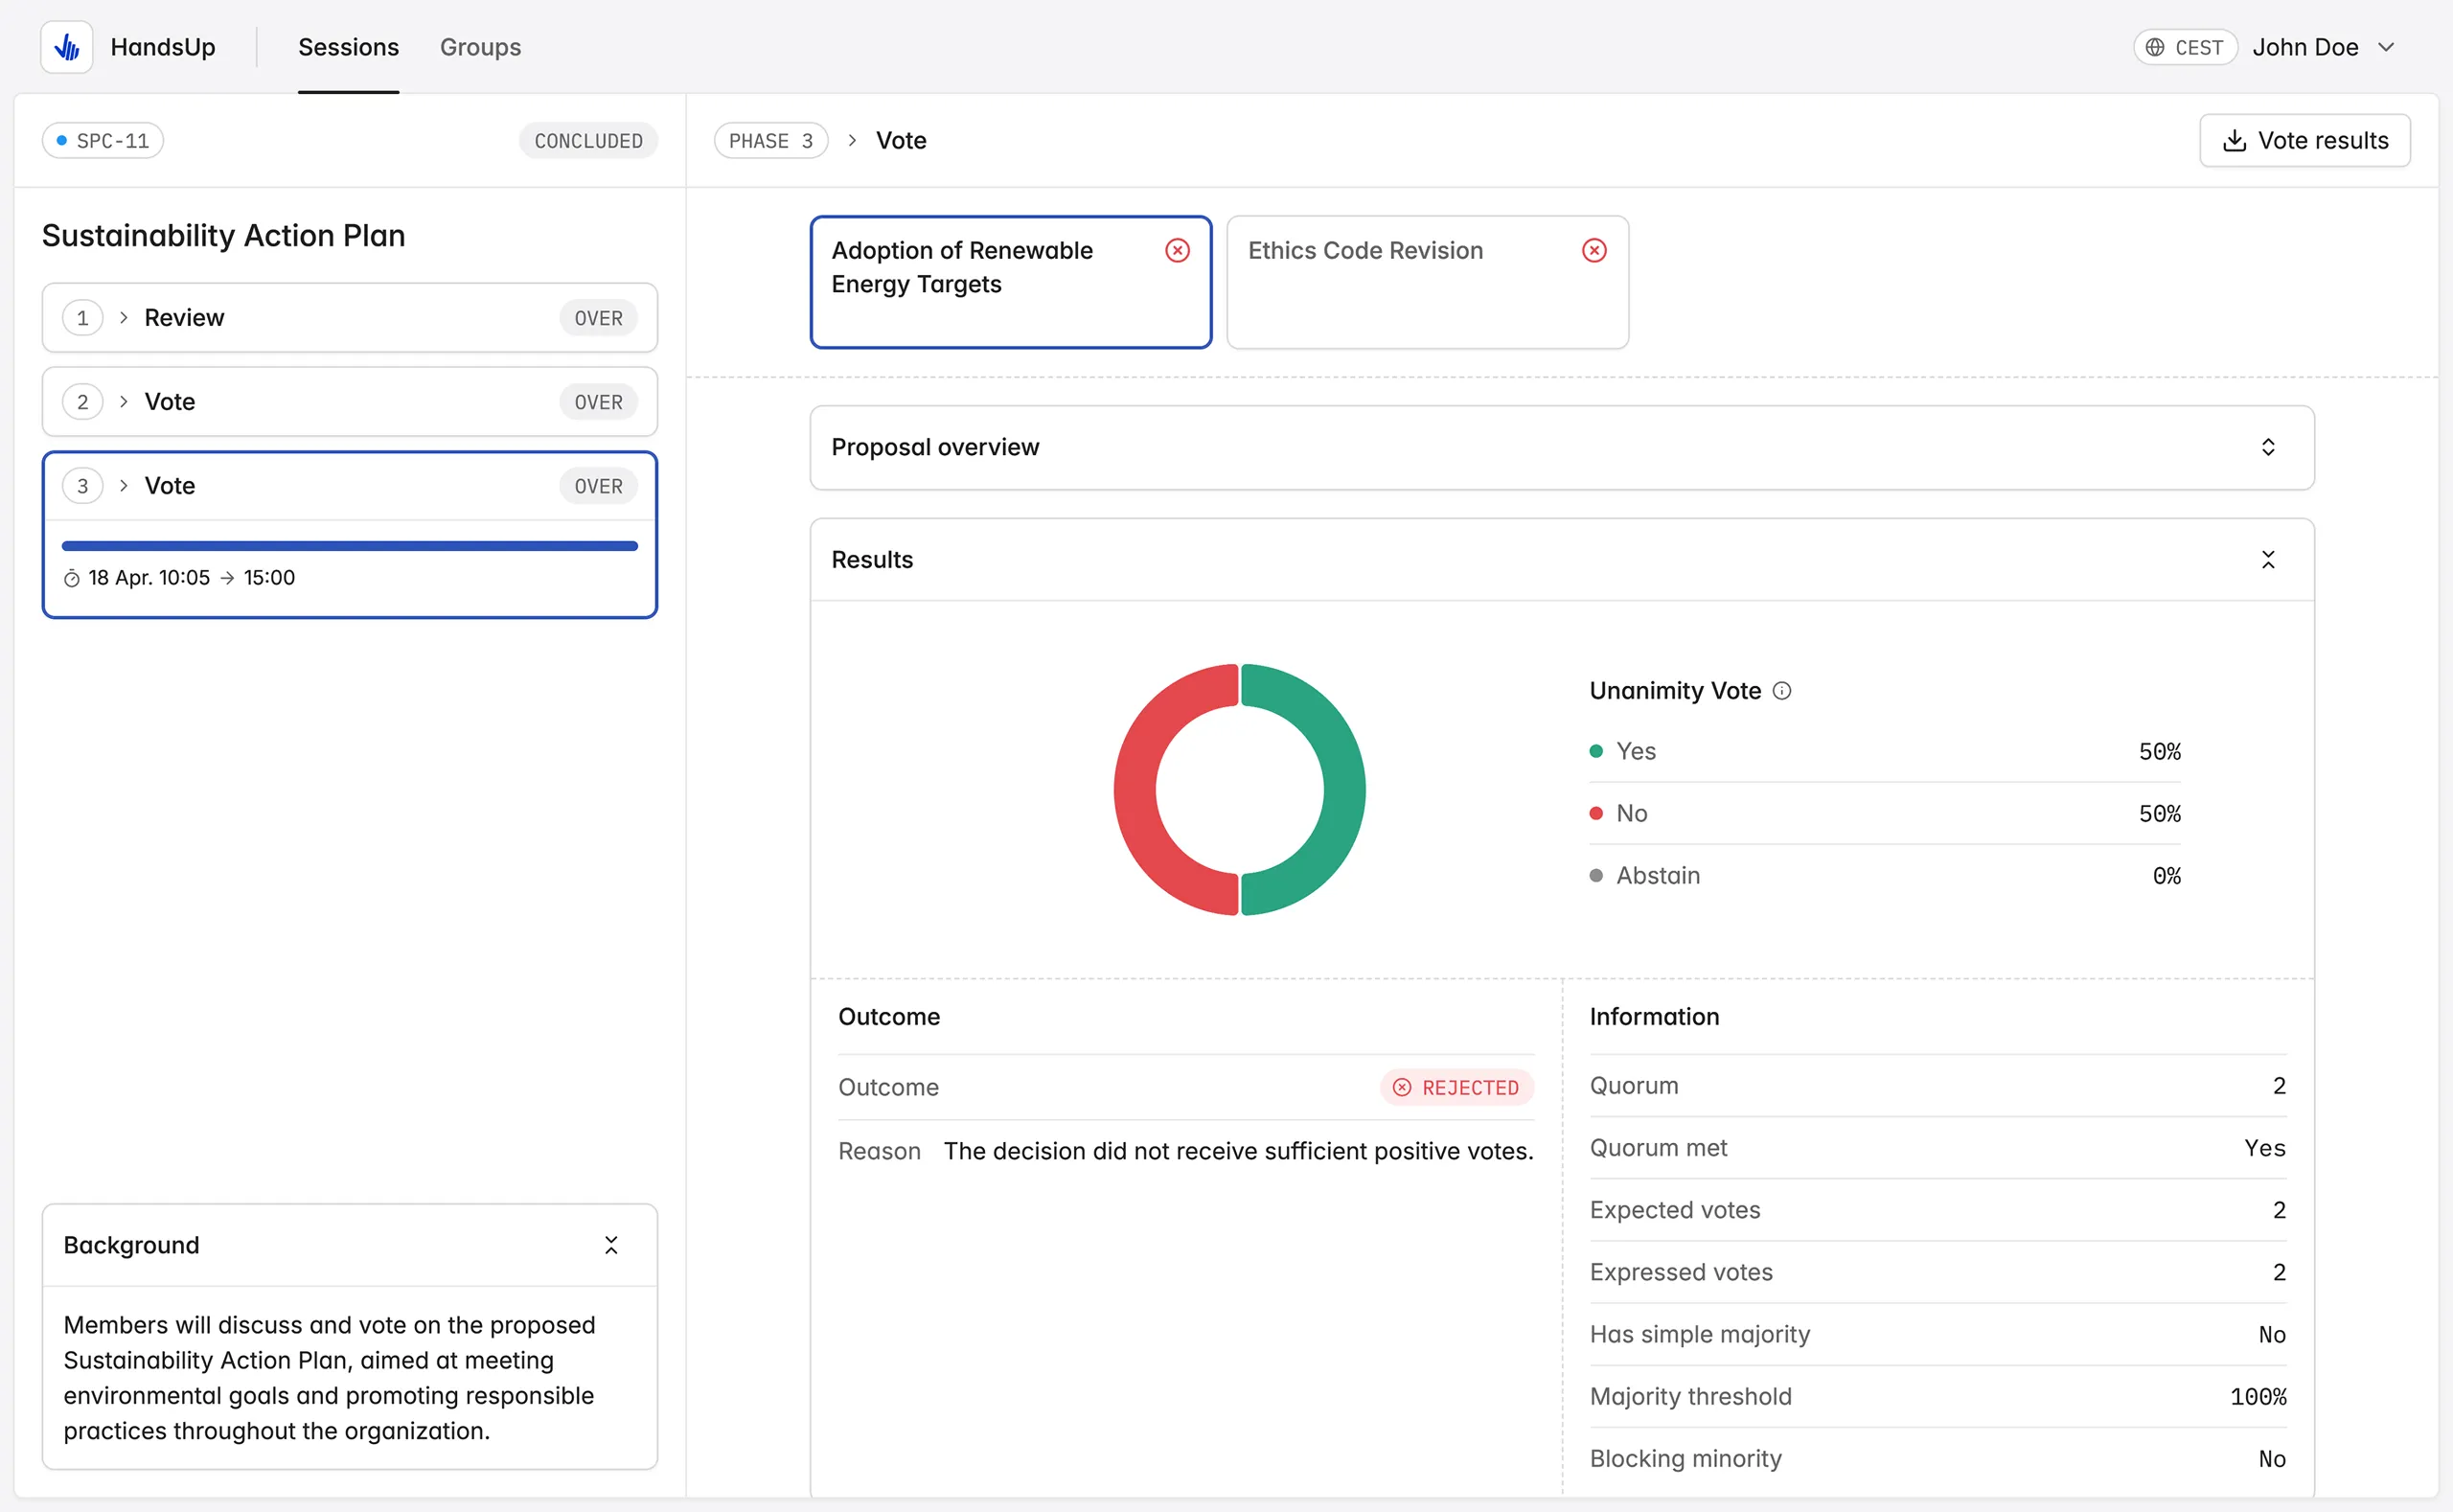Select the Adoption of Renewable Energy Targets card
2453x1512 pixels.
click(1011, 282)
